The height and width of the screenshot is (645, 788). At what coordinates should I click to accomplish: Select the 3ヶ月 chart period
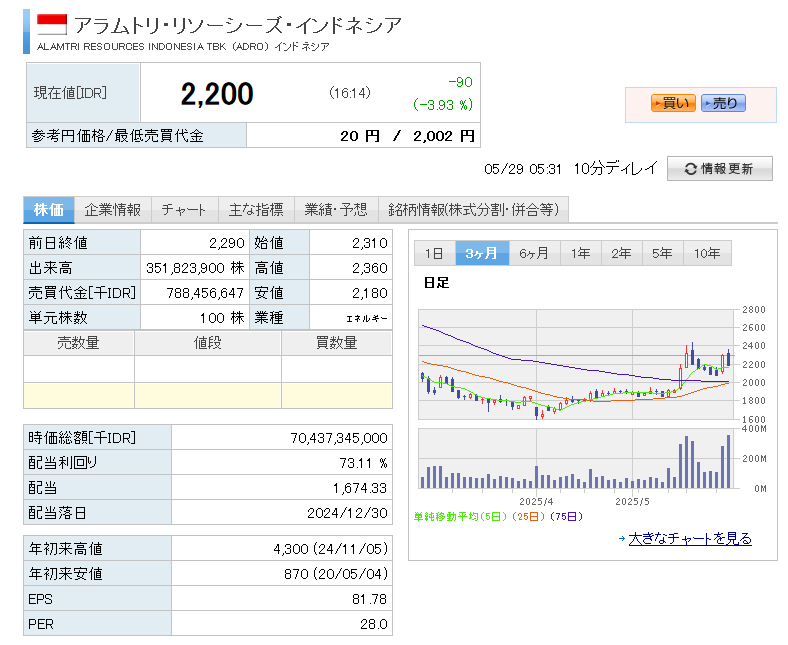click(481, 253)
